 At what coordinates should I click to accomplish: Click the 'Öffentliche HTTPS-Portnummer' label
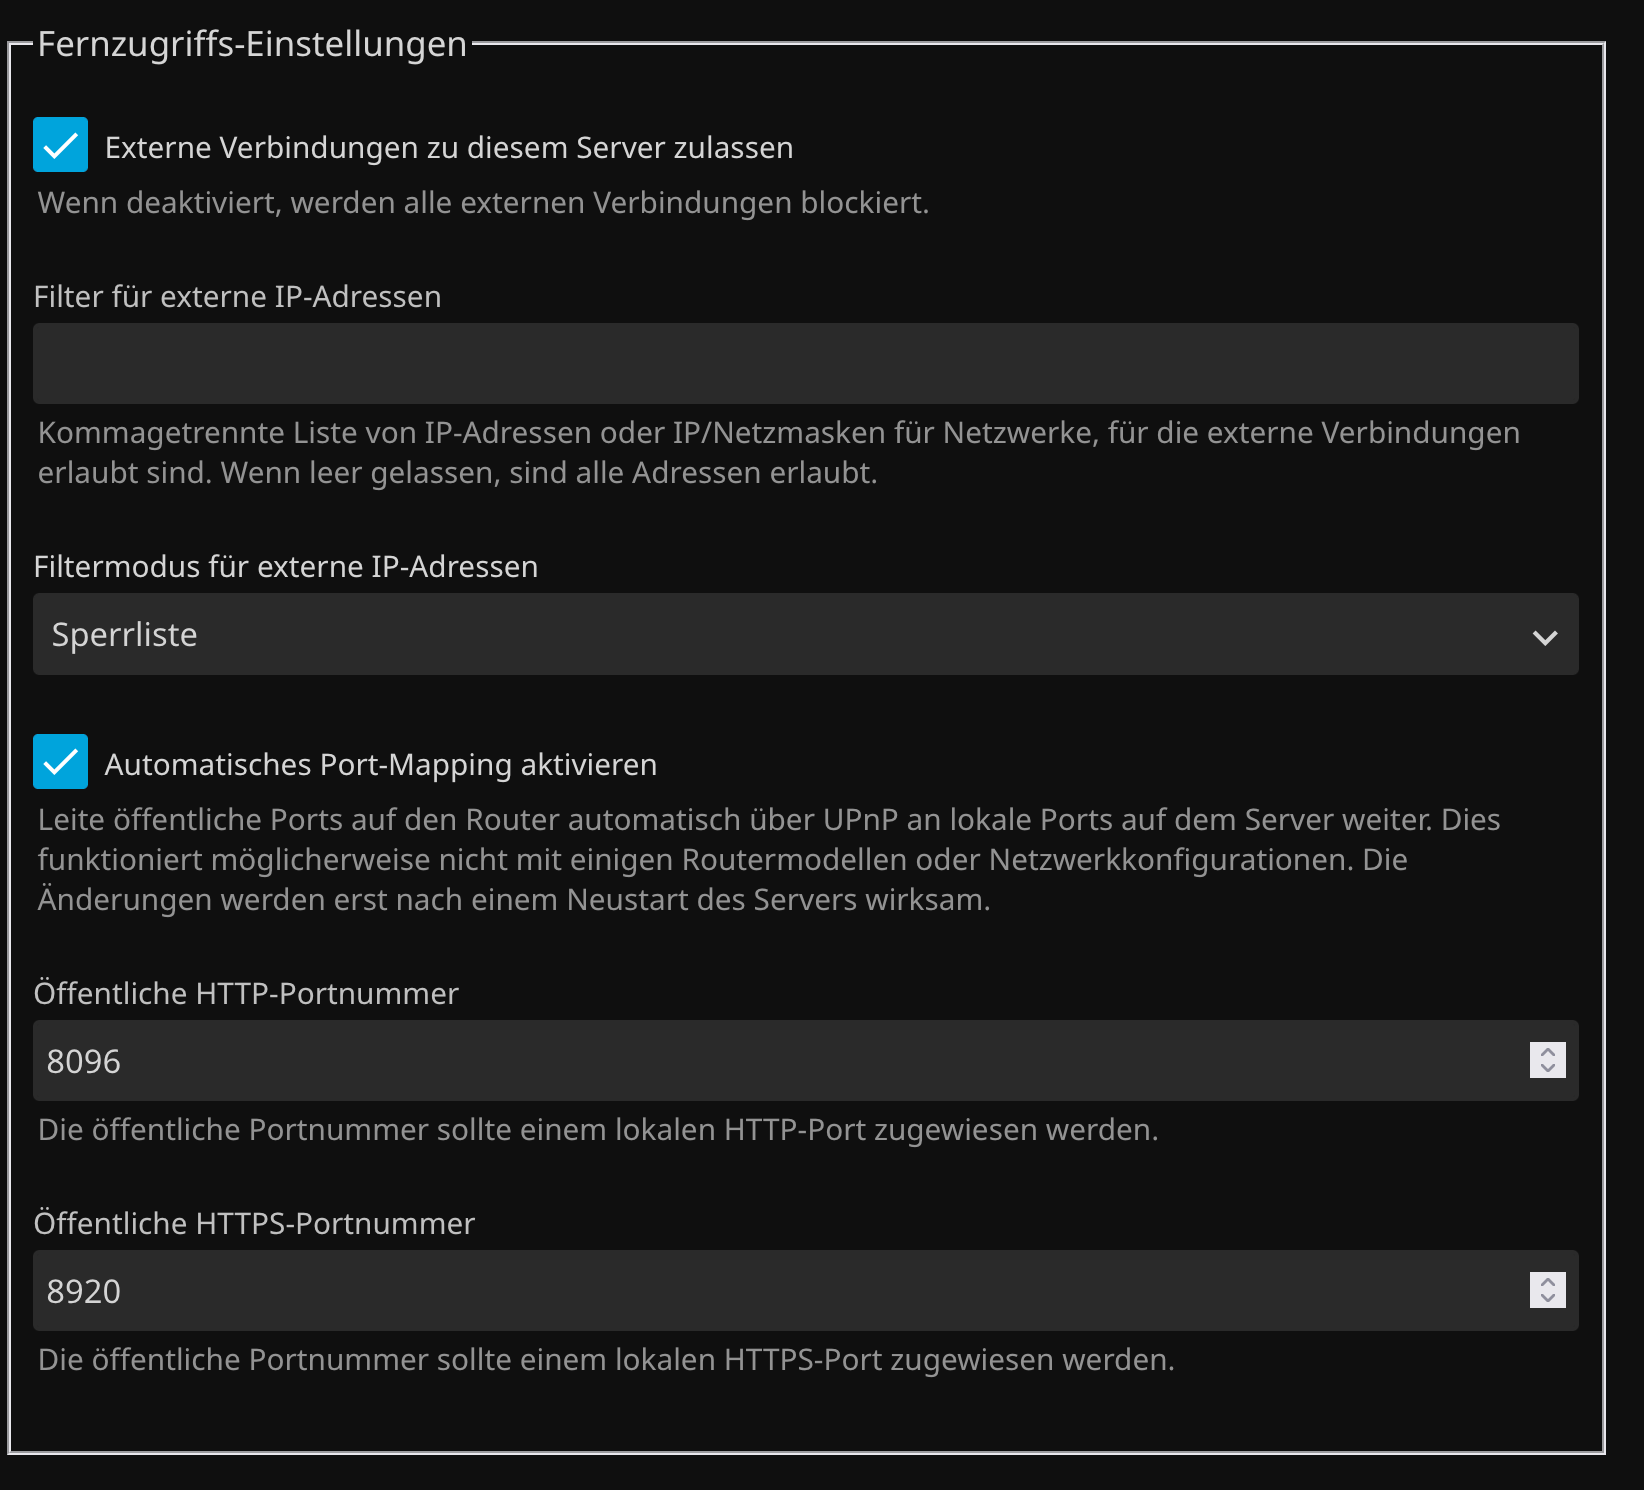click(254, 1224)
